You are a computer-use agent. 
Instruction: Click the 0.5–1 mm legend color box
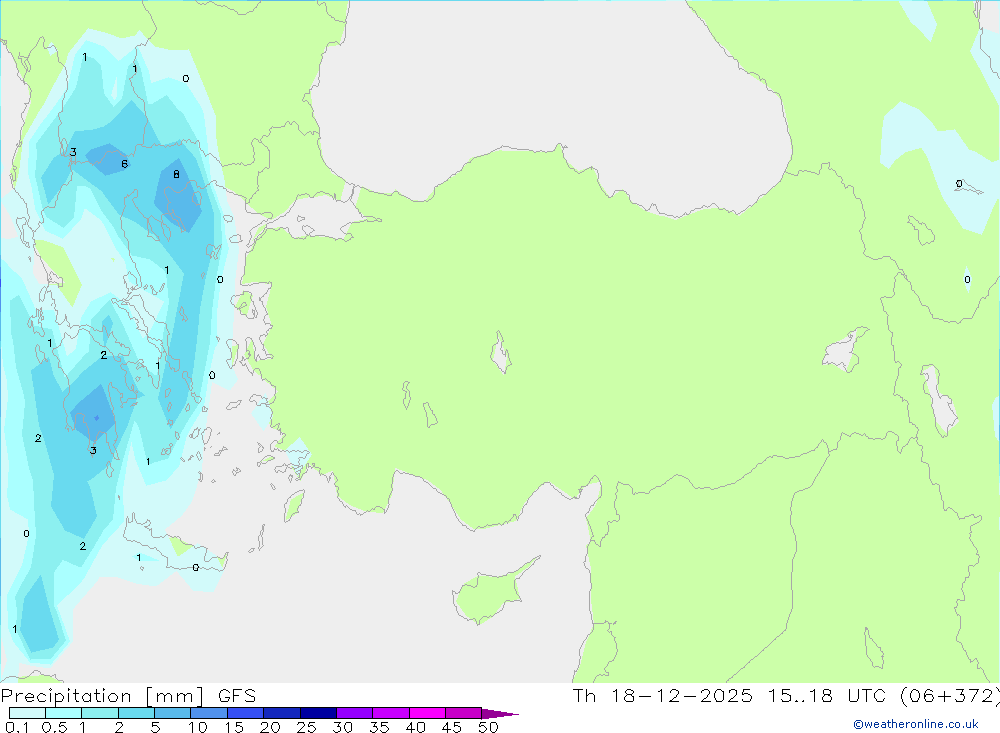click(x=63, y=713)
